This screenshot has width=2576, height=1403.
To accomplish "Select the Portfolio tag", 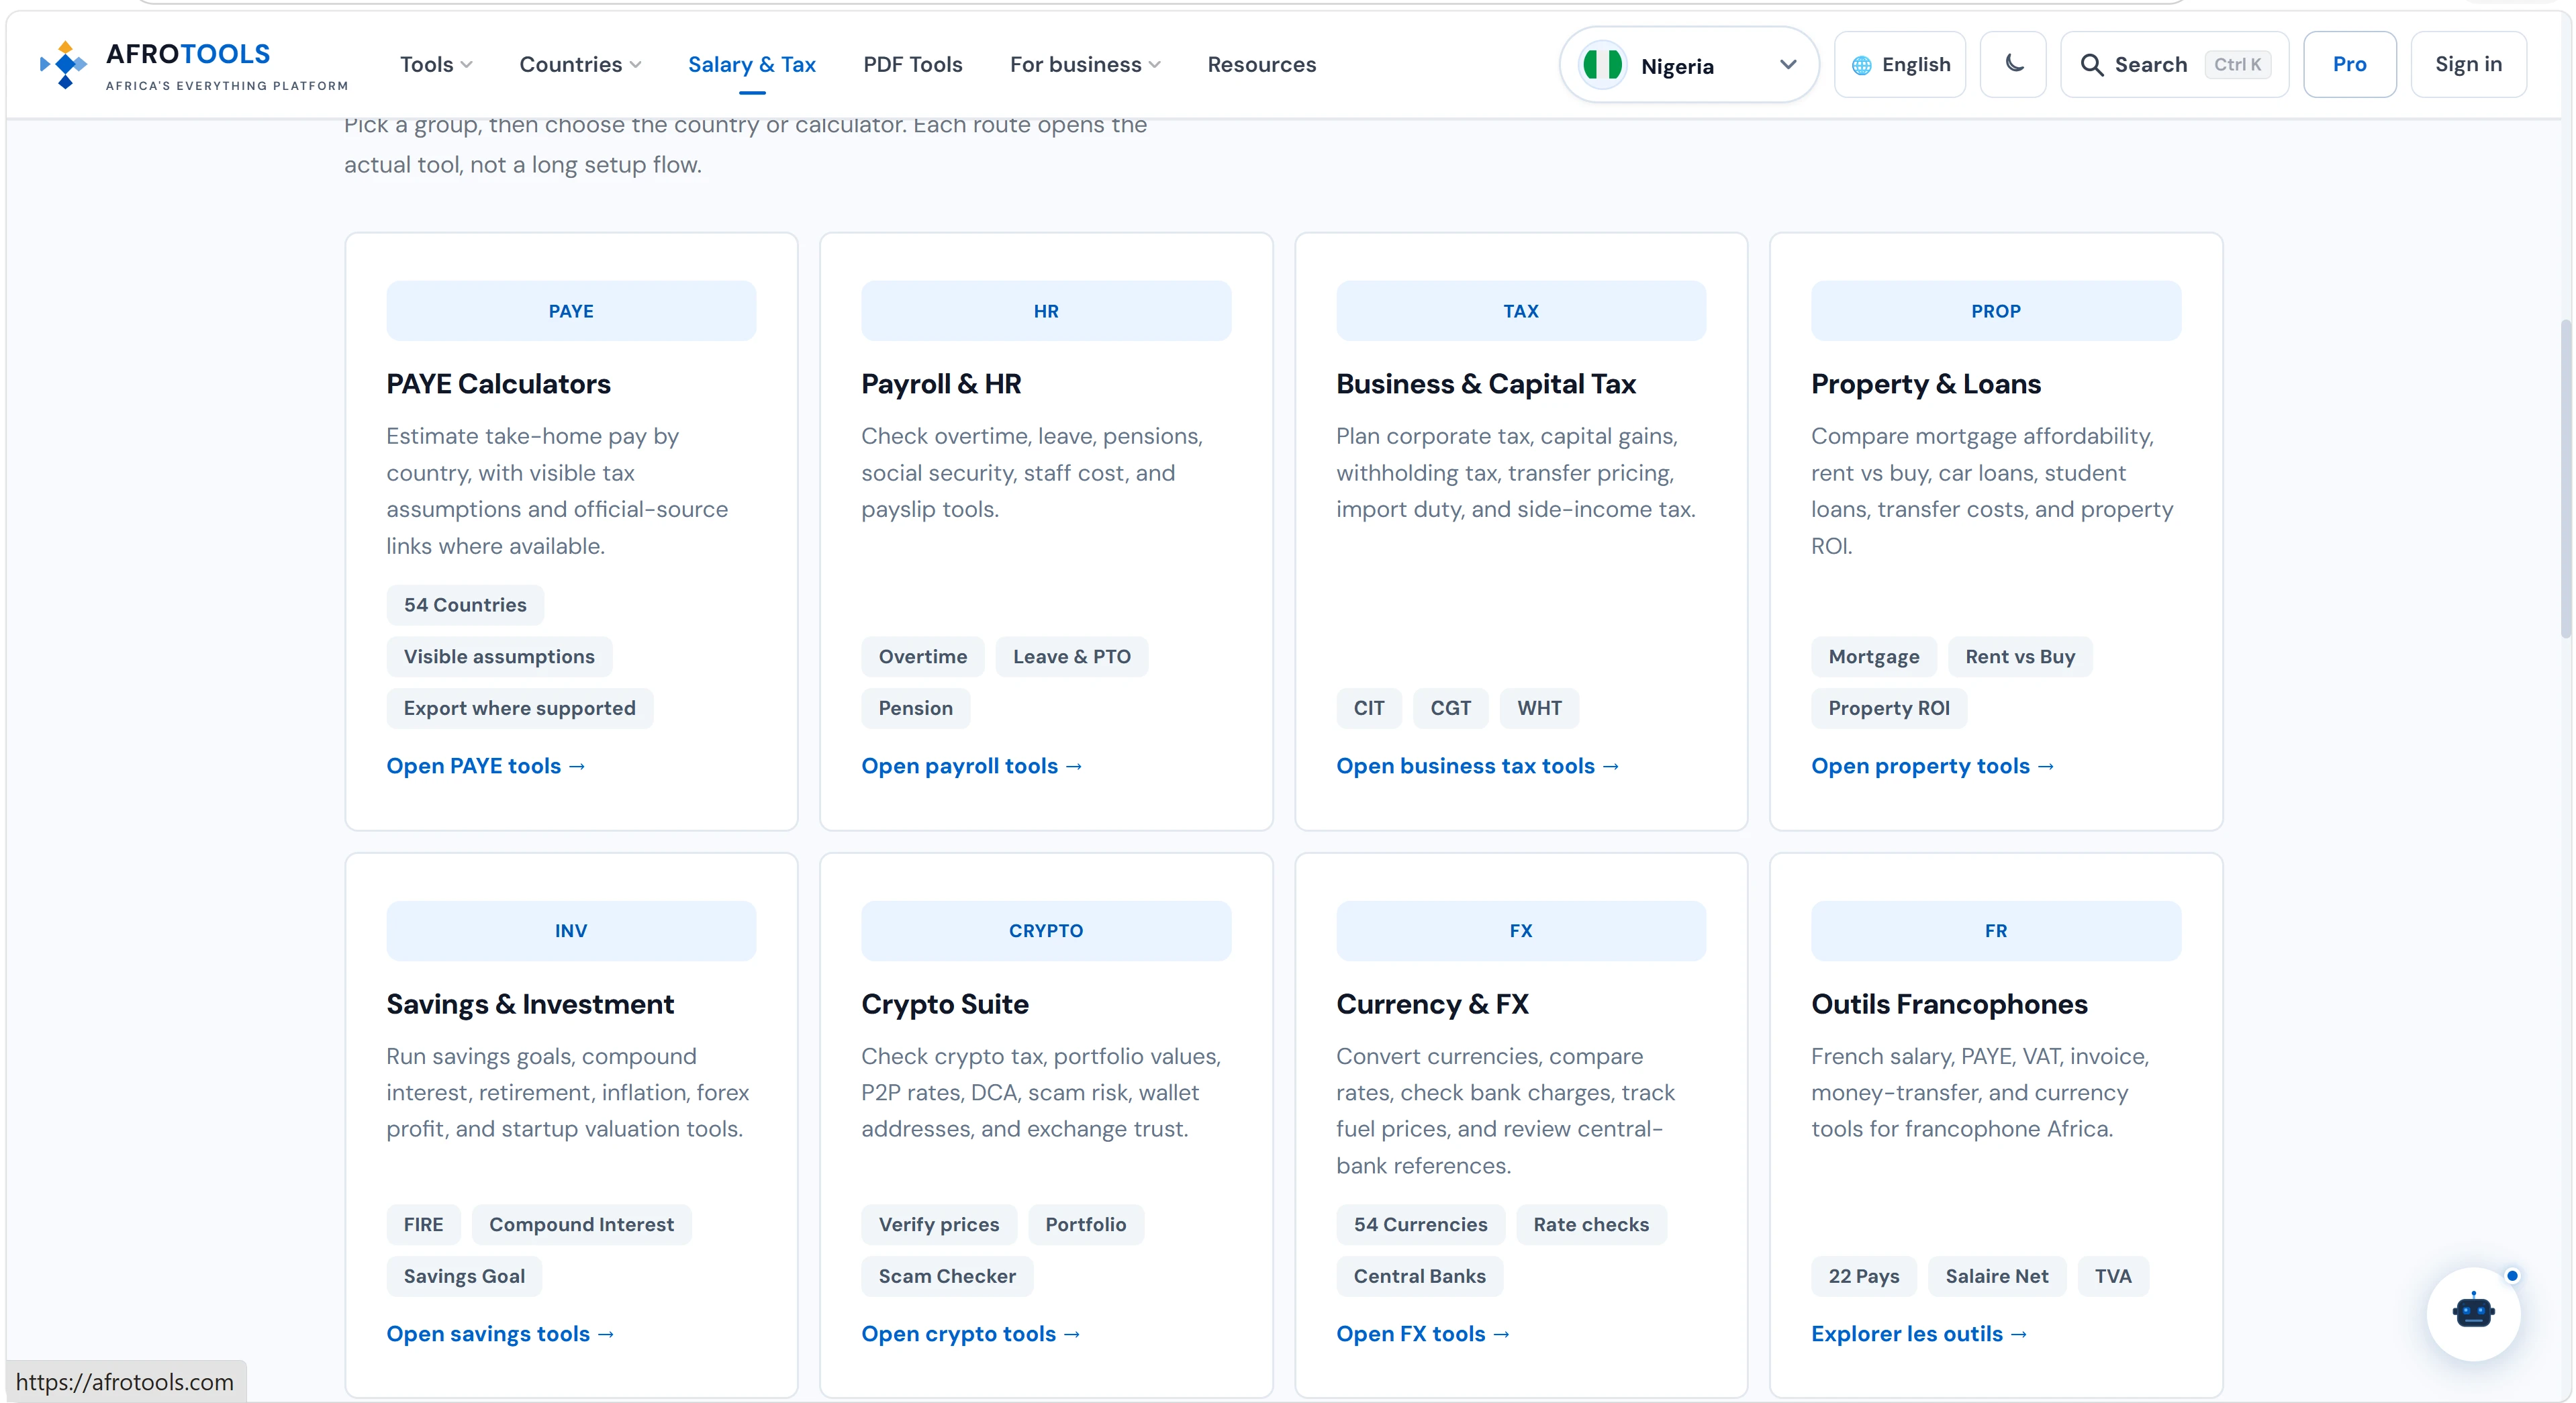I will pyautogui.click(x=1086, y=1225).
